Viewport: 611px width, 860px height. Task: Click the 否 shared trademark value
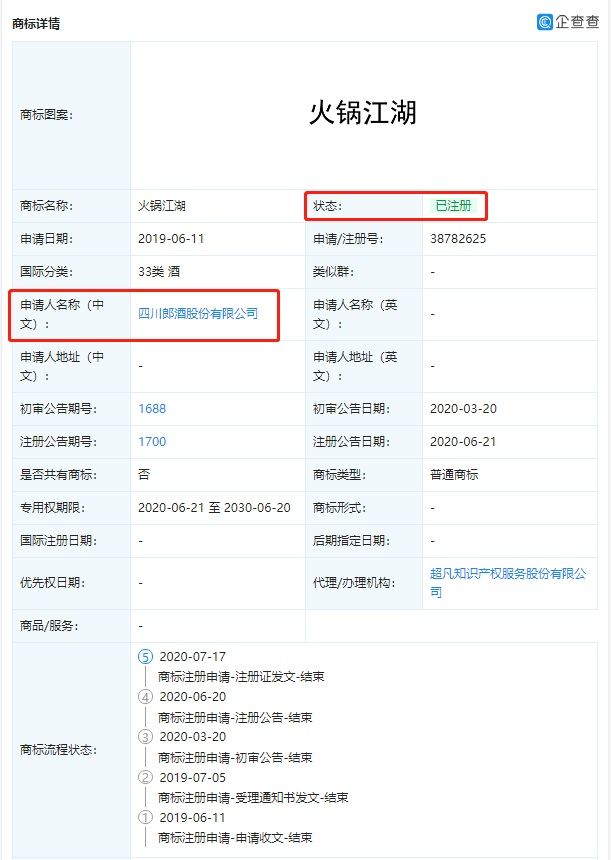tap(144, 474)
